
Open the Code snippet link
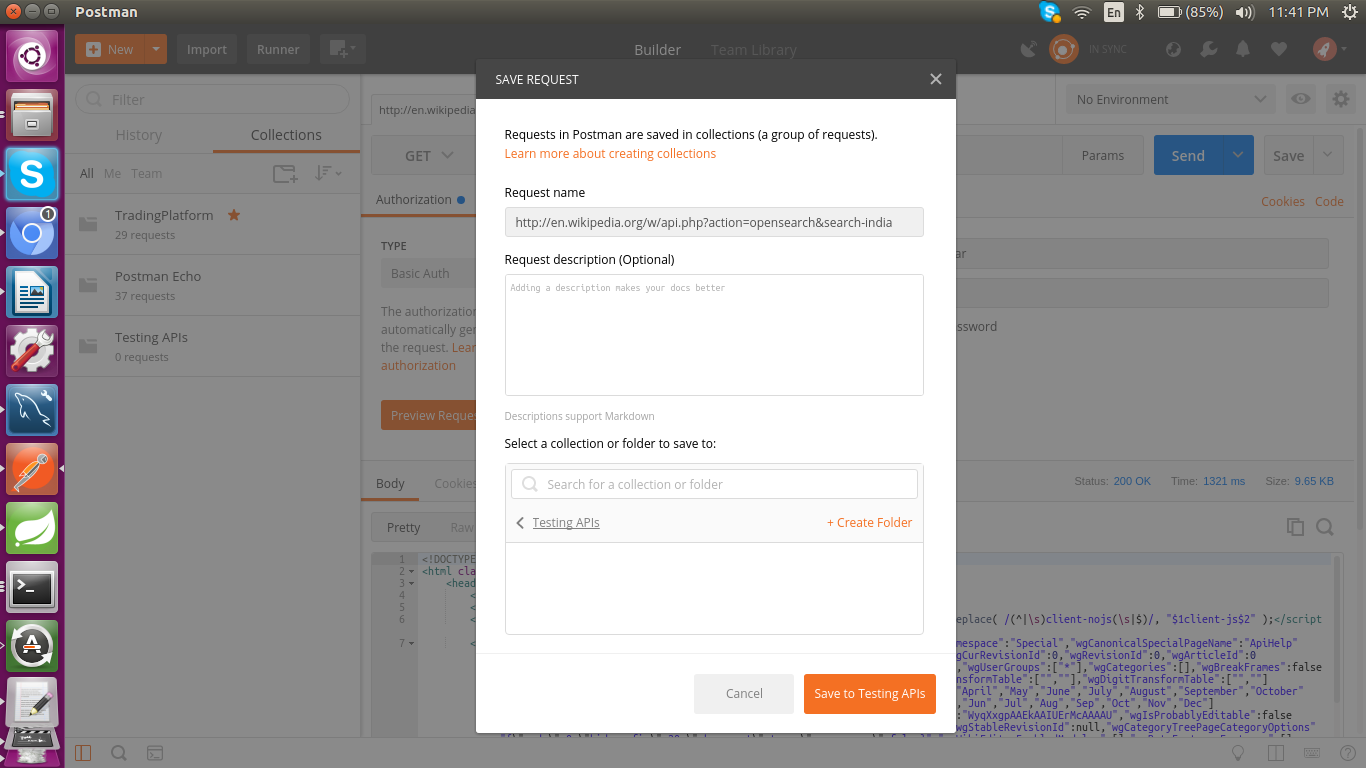point(1329,201)
